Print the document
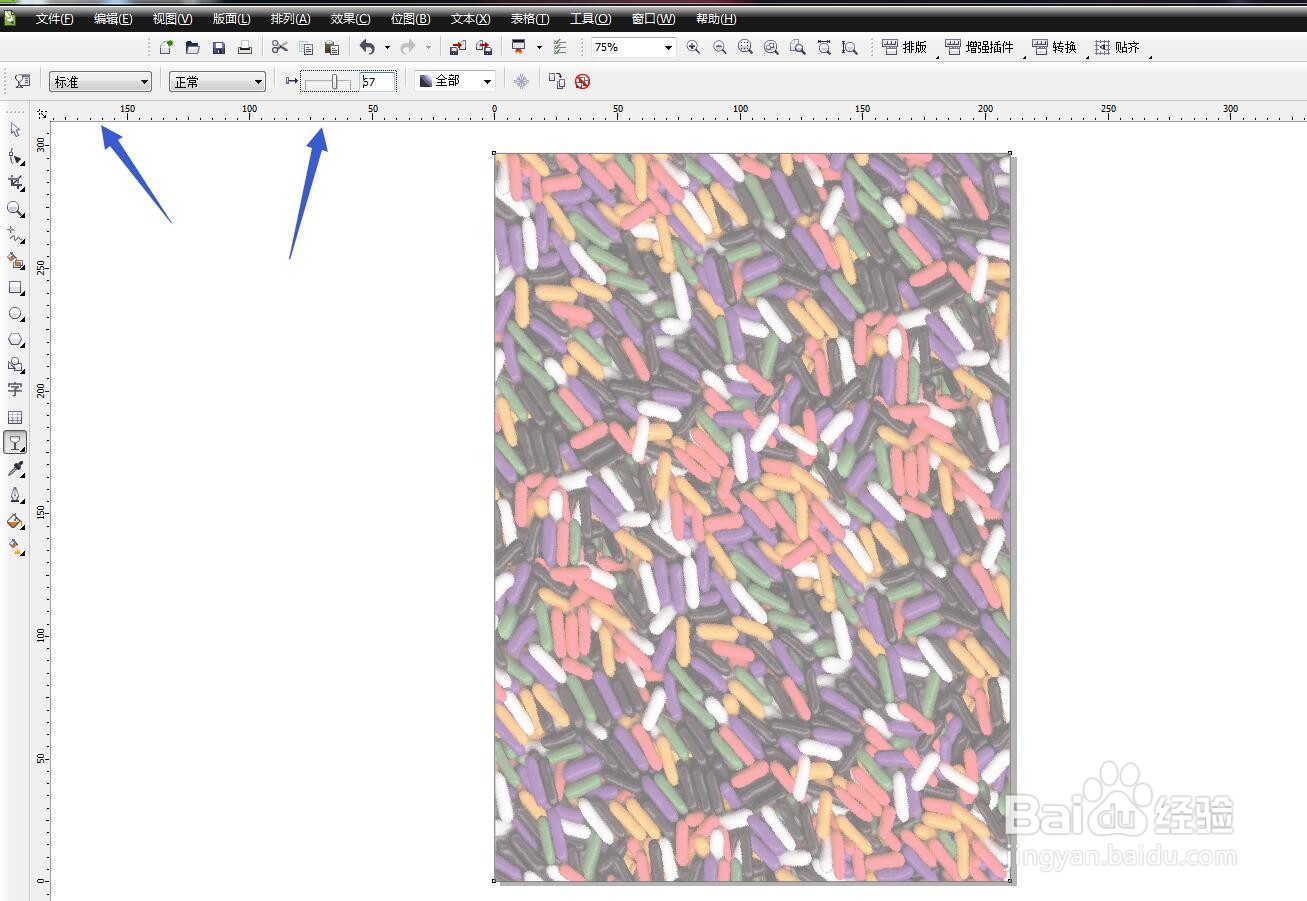 pos(244,47)
